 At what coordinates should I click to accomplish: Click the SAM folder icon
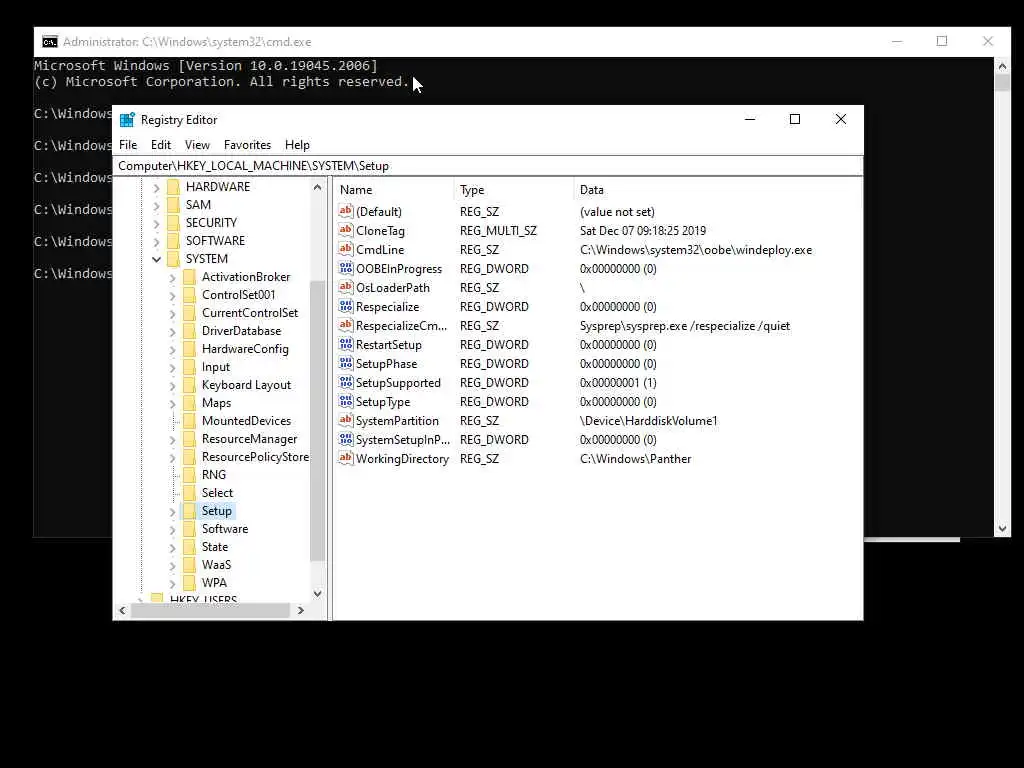(173, 204)
